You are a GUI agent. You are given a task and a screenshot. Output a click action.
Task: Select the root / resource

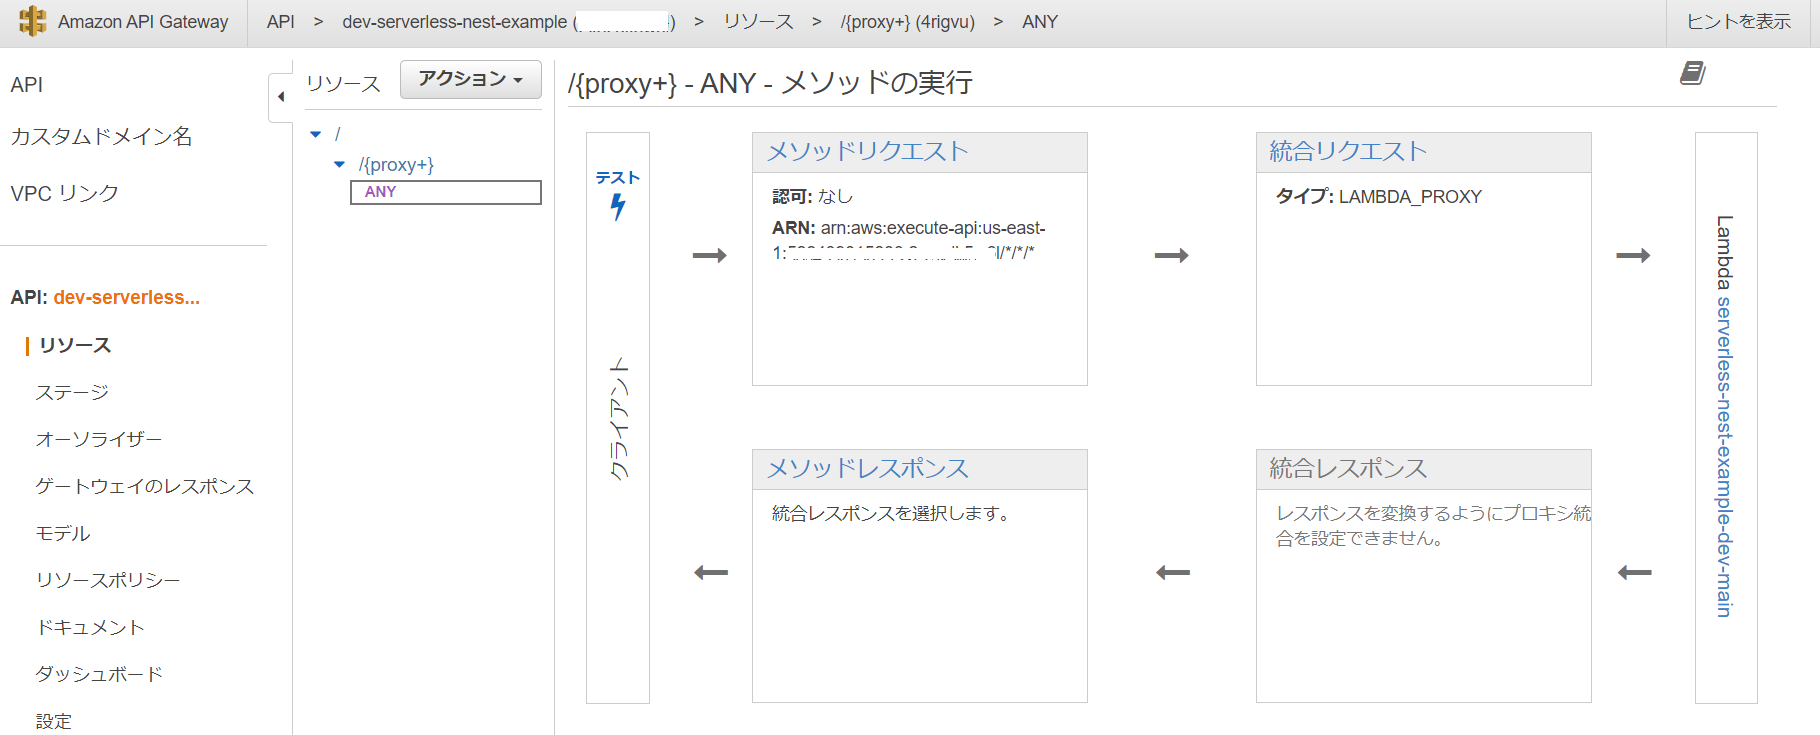click(x=338, y=134)
